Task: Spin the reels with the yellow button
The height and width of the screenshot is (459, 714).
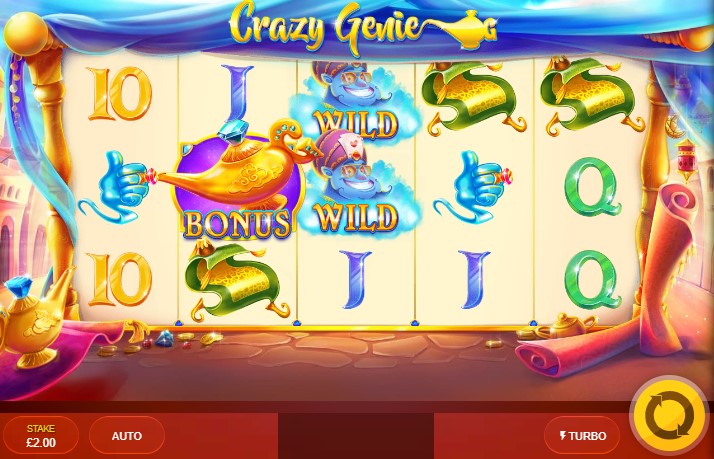Action: click(669, 415)
